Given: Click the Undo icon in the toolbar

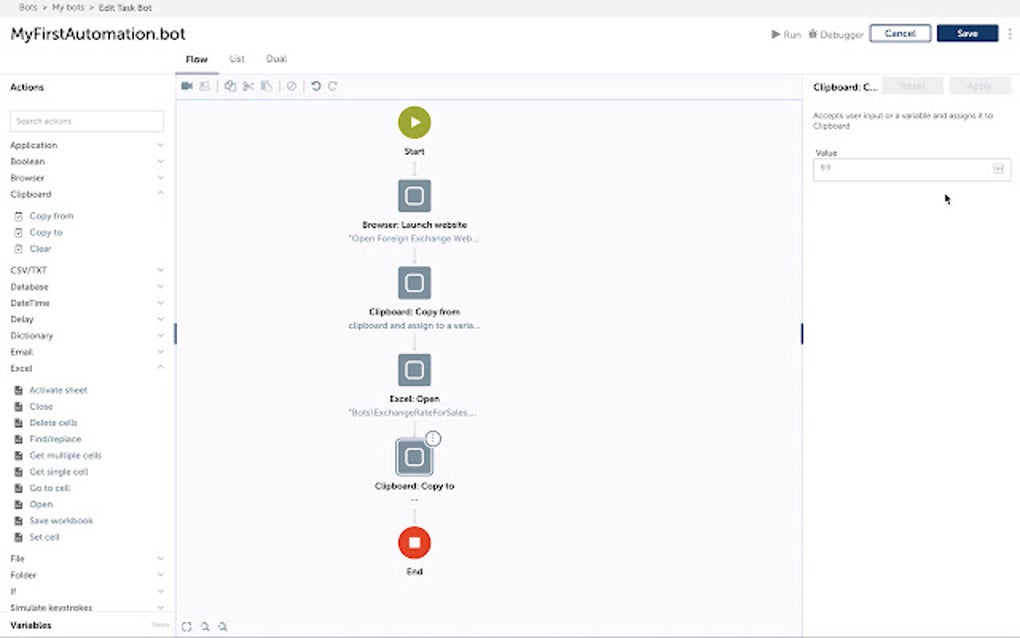Looking at the screenshot, I should [317, 86].
